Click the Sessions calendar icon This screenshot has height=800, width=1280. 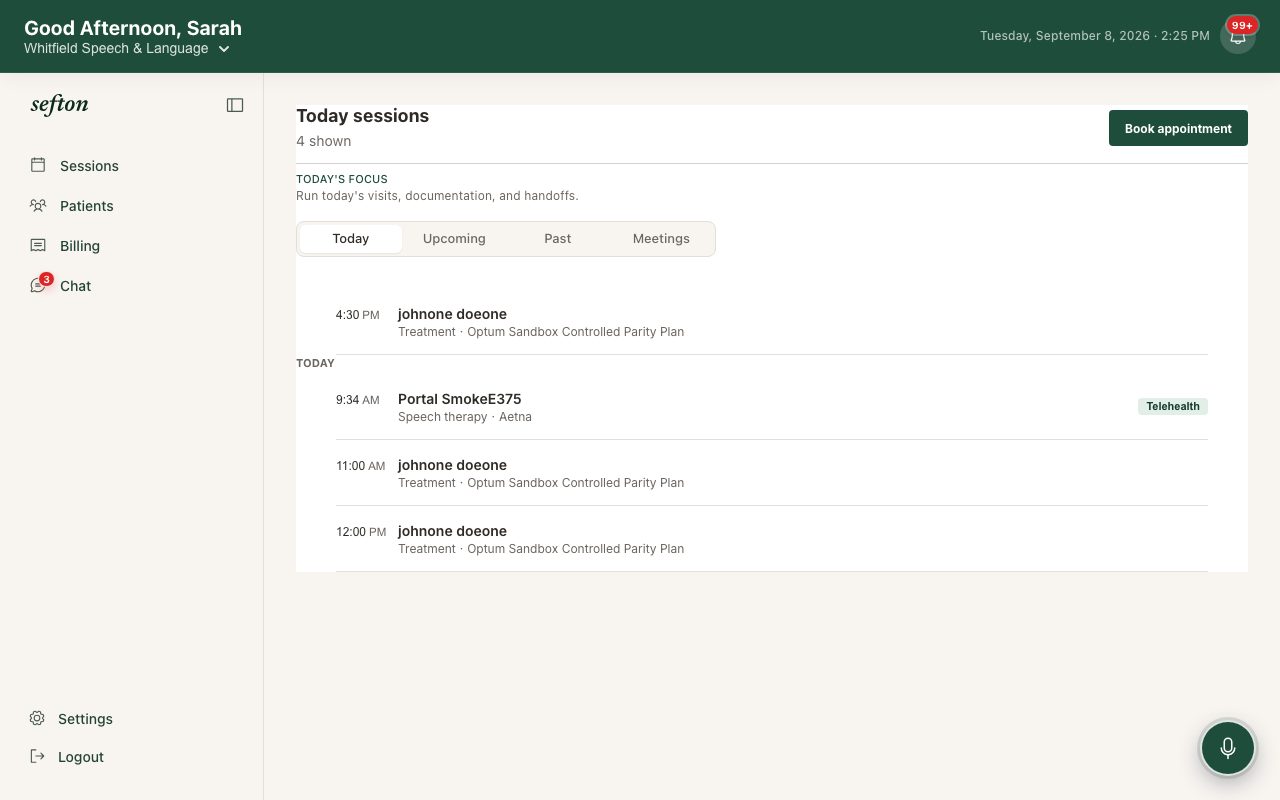click(38, 165)
